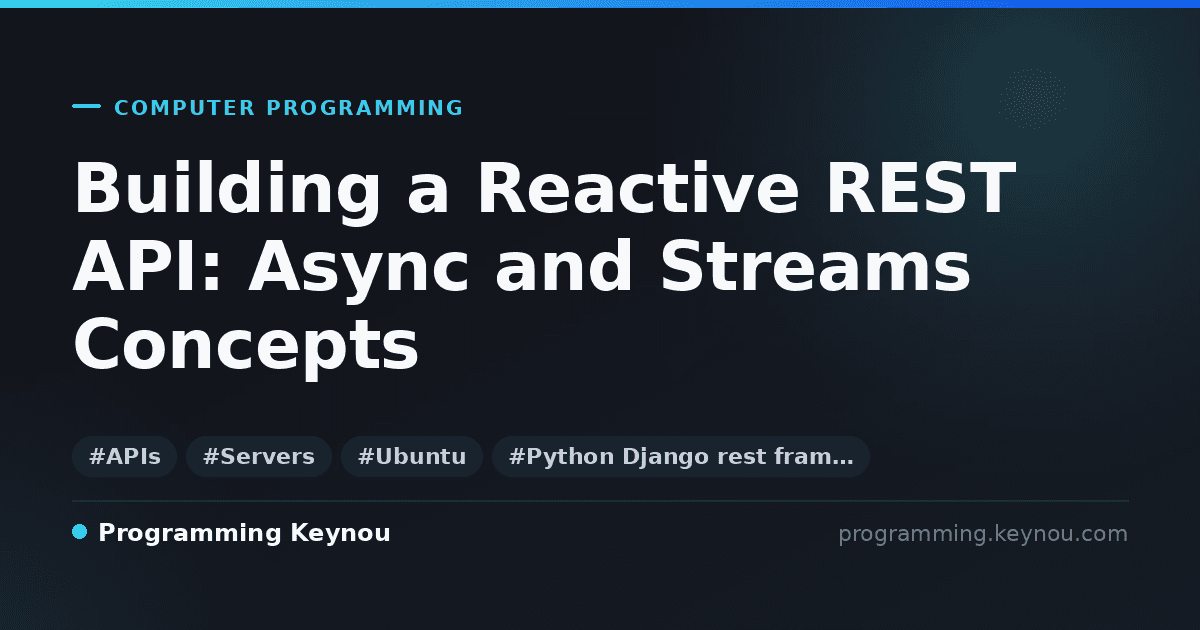Open the programming.keynou.com link

[983, 534]
